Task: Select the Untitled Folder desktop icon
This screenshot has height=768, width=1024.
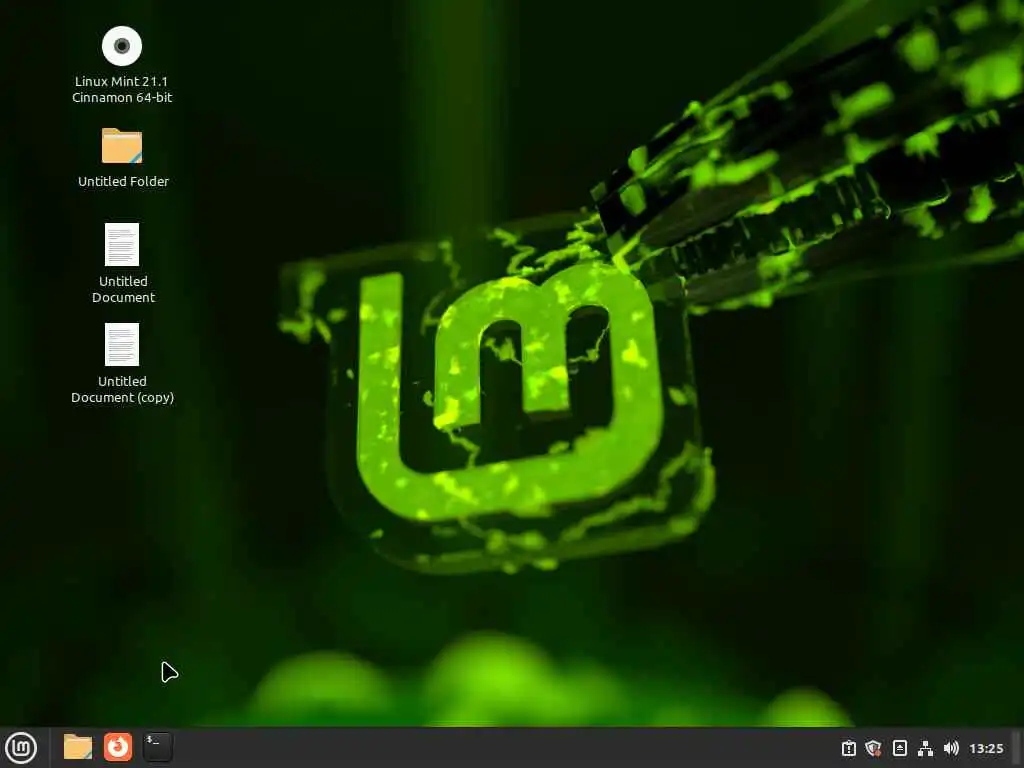Action: point(122,146)
